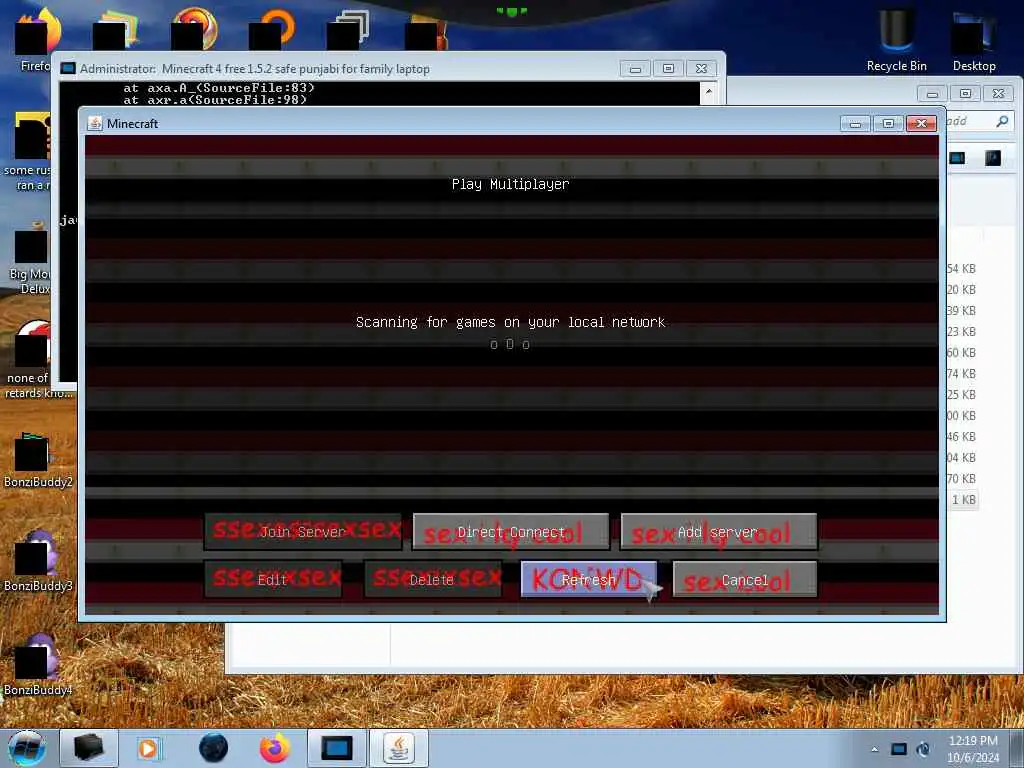Screen dimensions: 1024x768
Task: Refresh the multiplayer server list
Action: point(588,579)
